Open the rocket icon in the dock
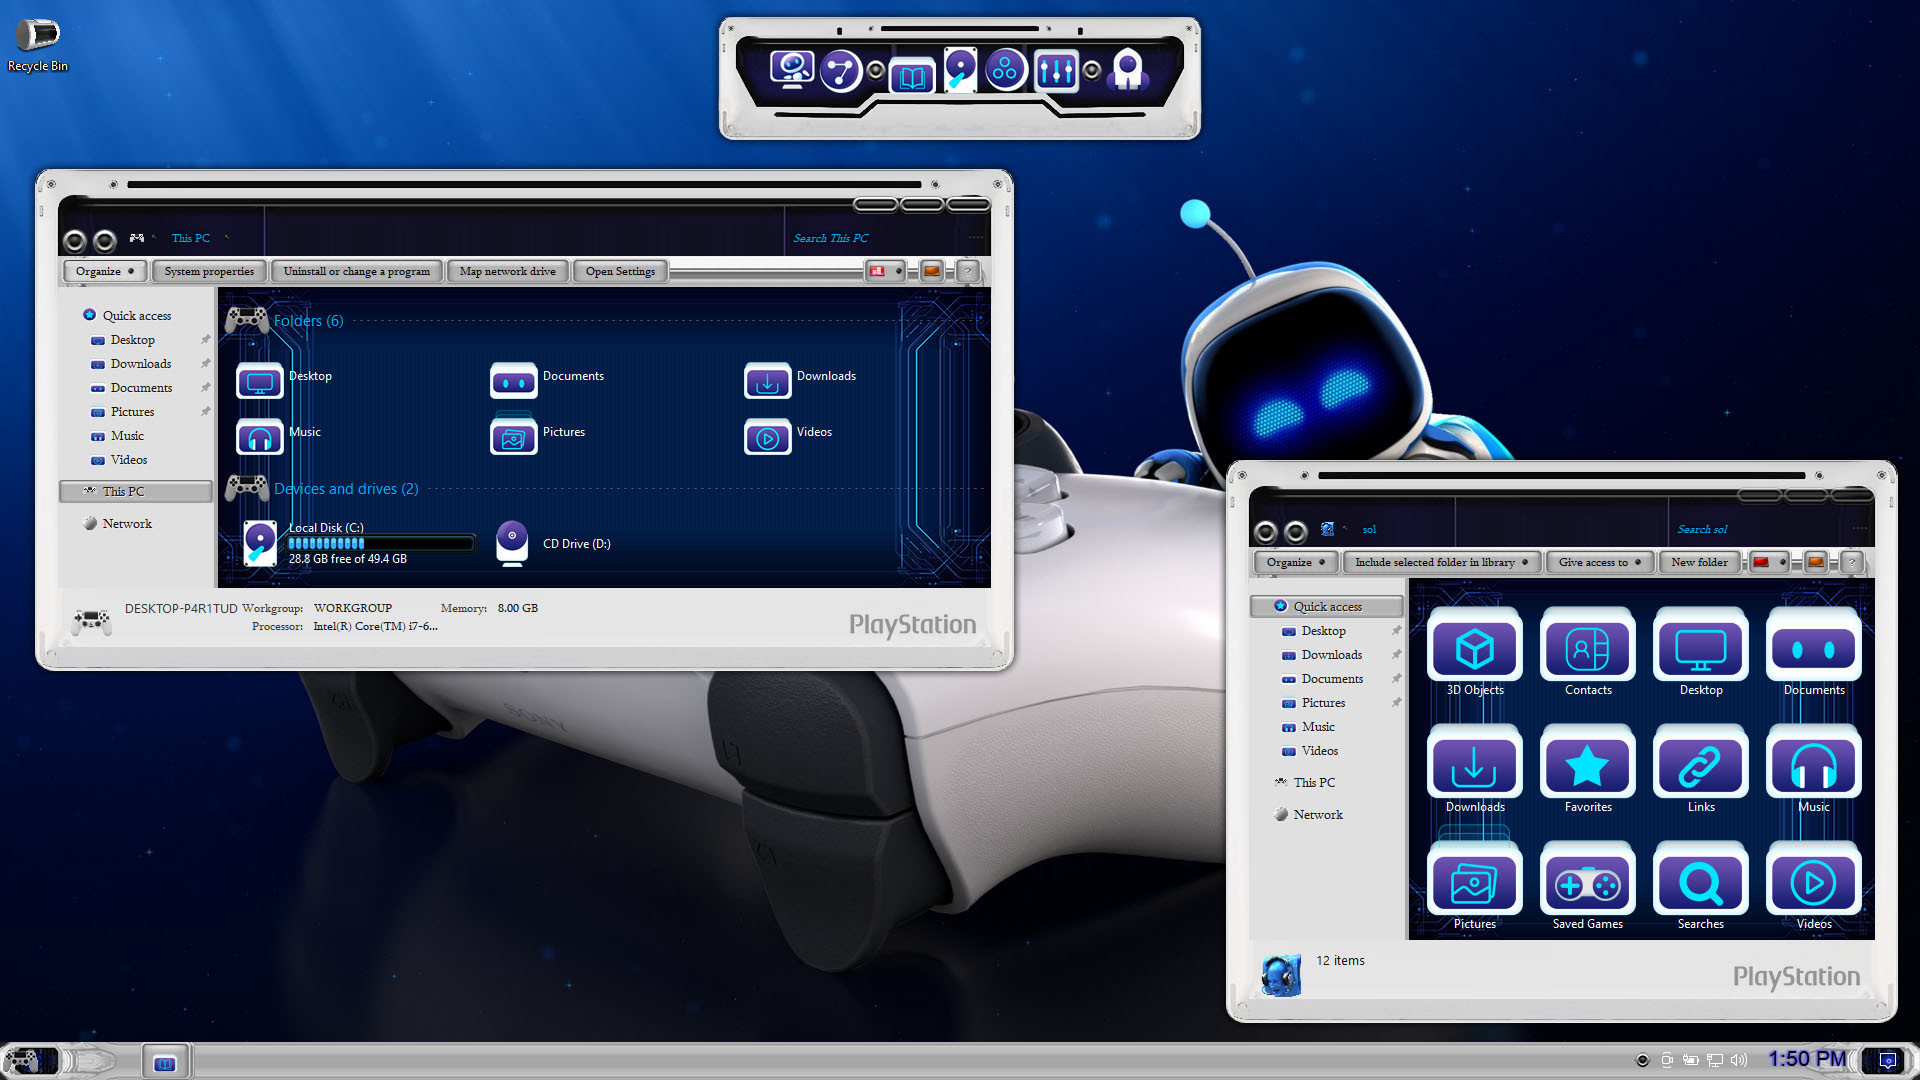Image resolution: width=1920 pixels, height=1080 pixels. click(x=1128, y=70)
